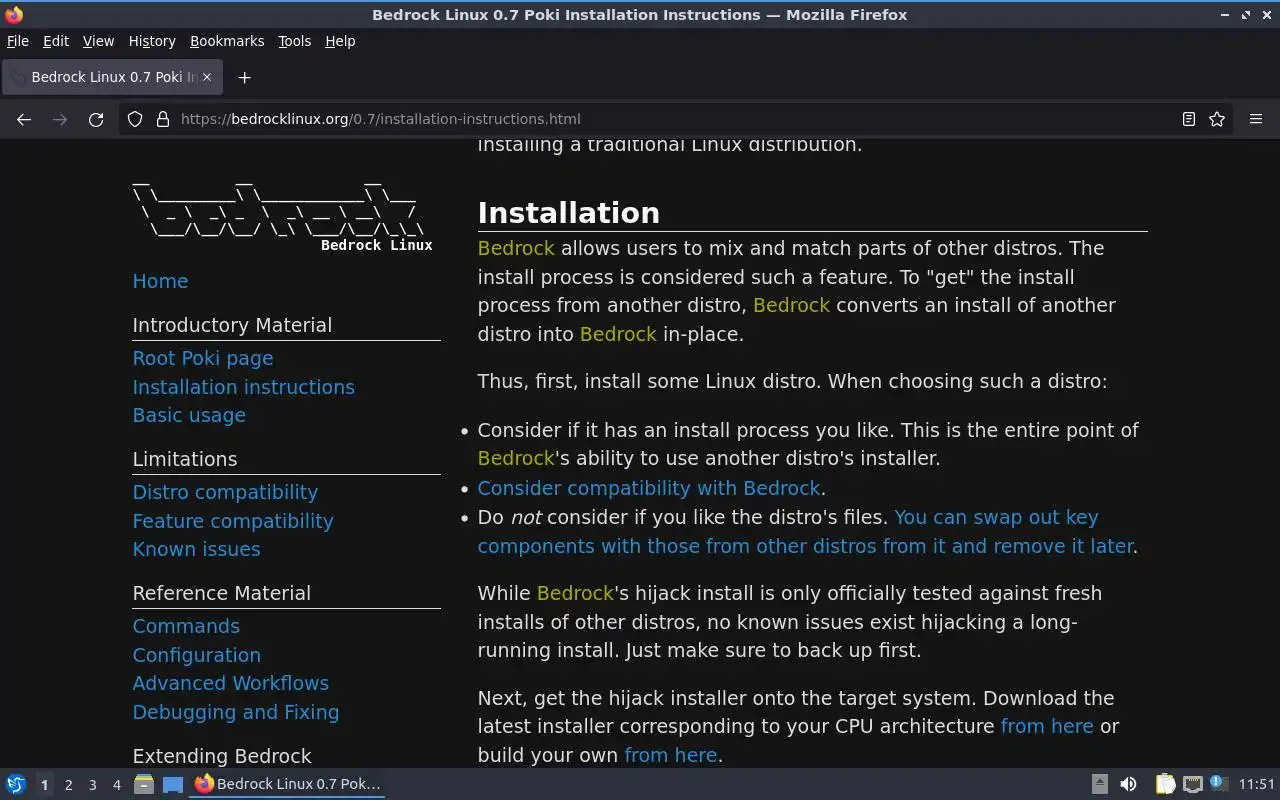This screenshot has width=1280, height=800.
Task: Open the Known issues link
Action: [196, 549]
